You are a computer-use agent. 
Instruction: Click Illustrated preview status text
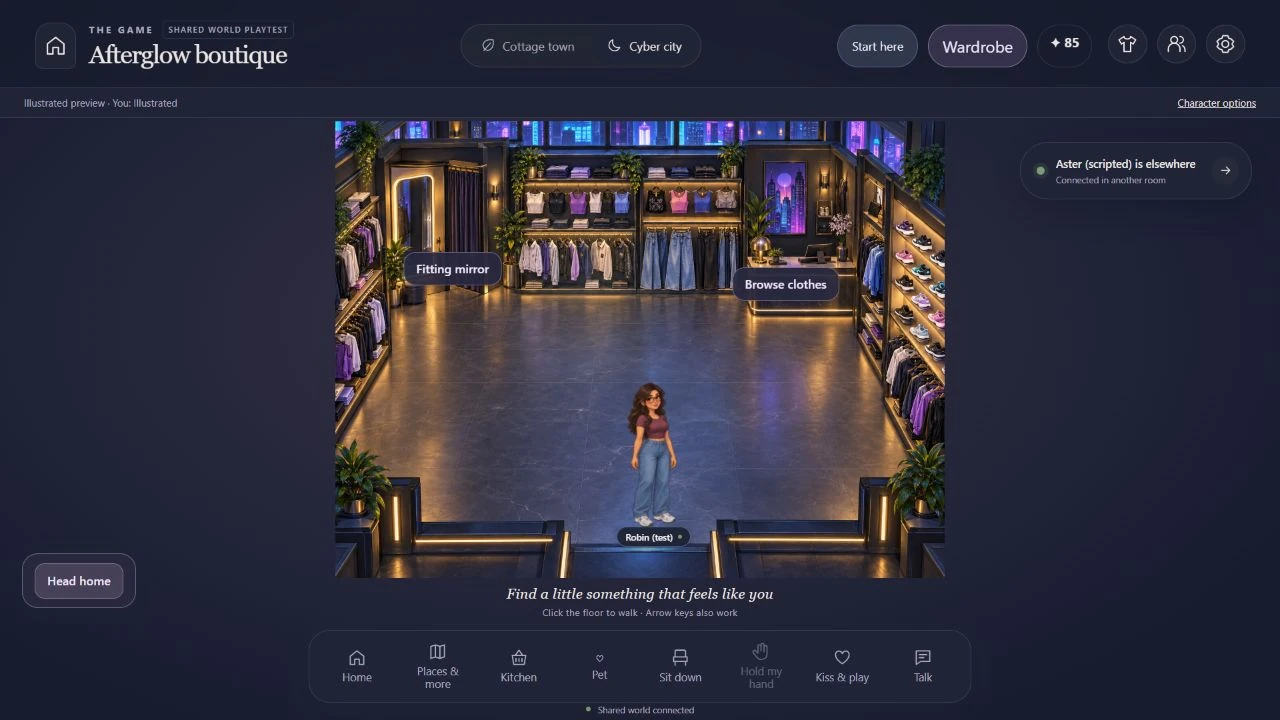(x=100, y=103)
